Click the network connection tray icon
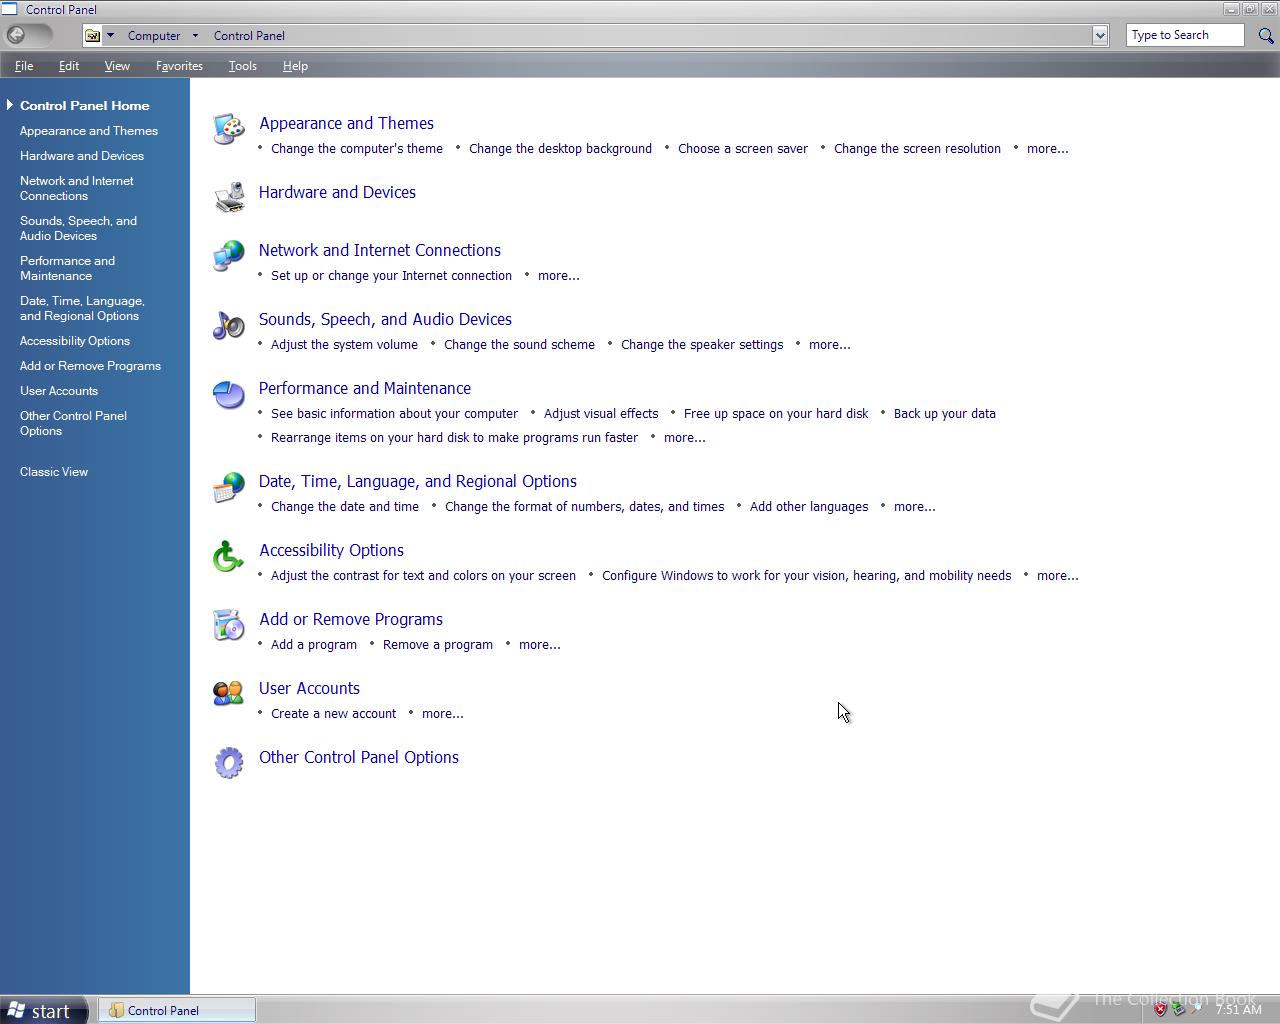The image size is (1280, 1024). pyautogui.click(x=1179, y=1010)
